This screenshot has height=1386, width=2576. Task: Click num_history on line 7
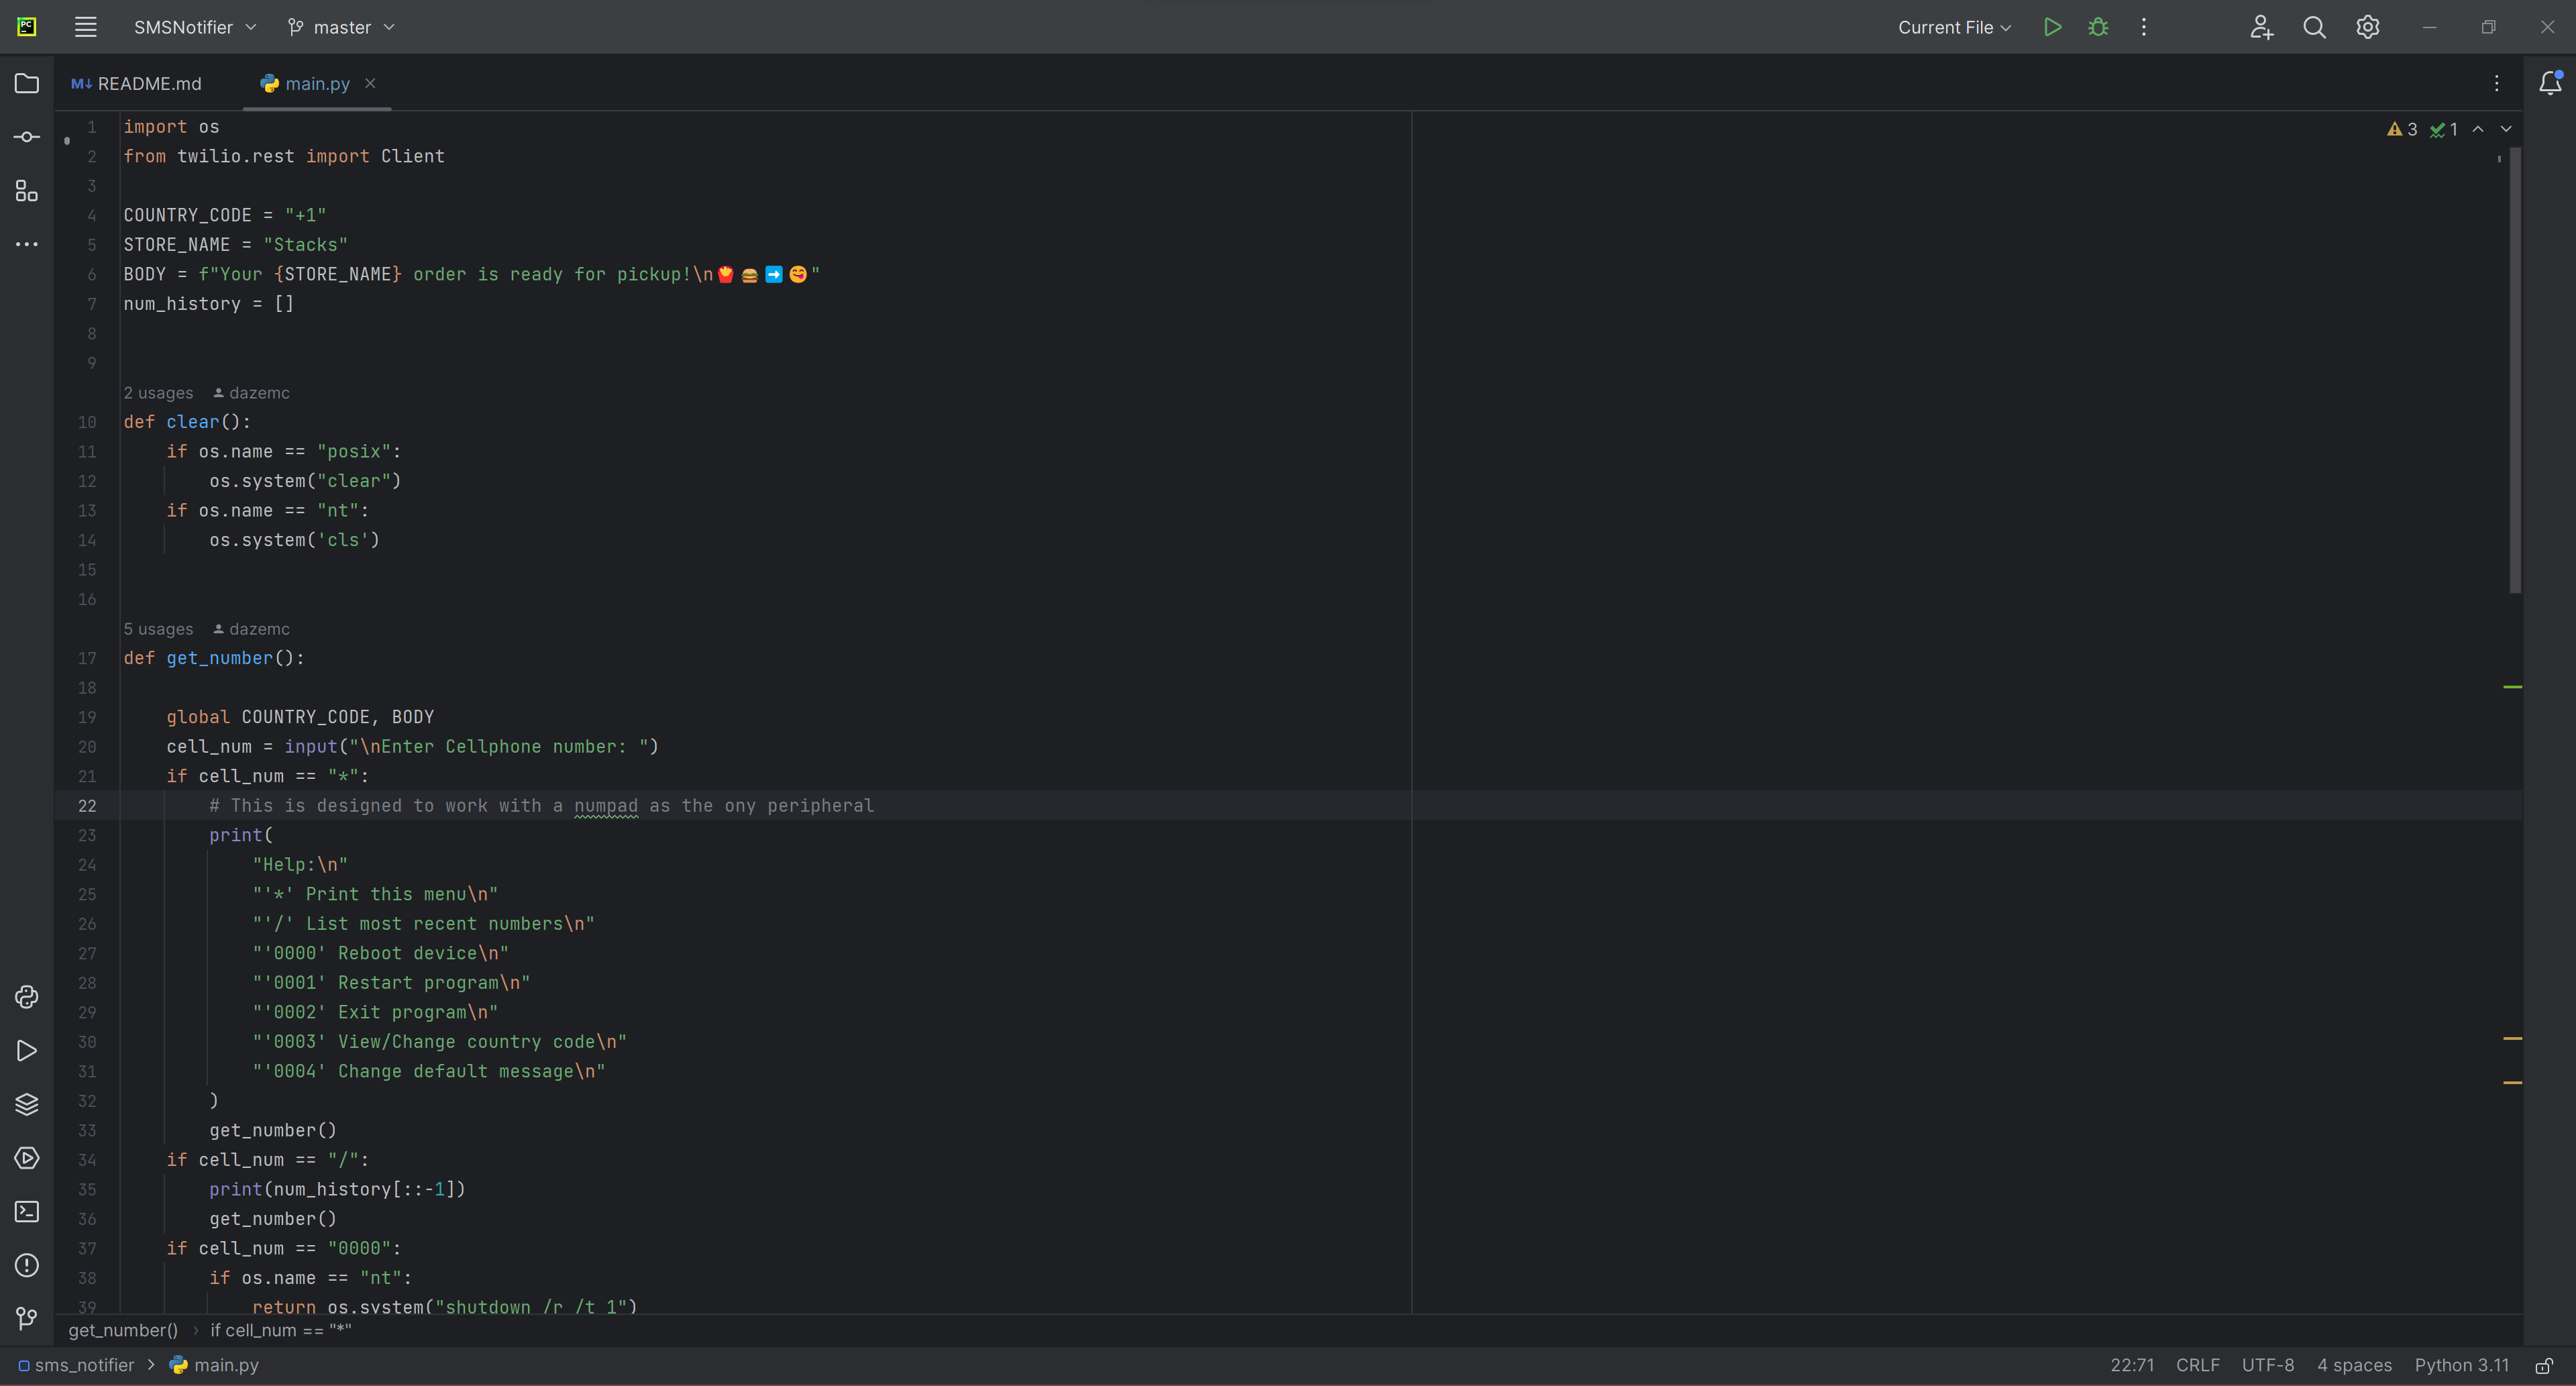pos(182,304)
